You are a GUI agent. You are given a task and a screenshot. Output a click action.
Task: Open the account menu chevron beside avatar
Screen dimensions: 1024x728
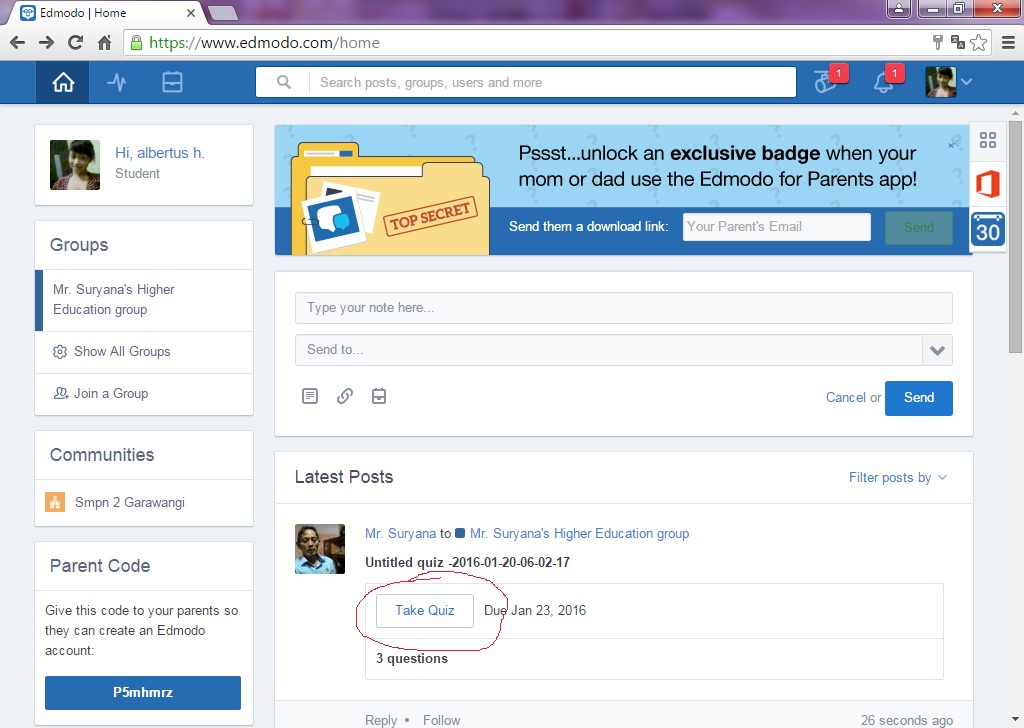(x=967, y=82)
